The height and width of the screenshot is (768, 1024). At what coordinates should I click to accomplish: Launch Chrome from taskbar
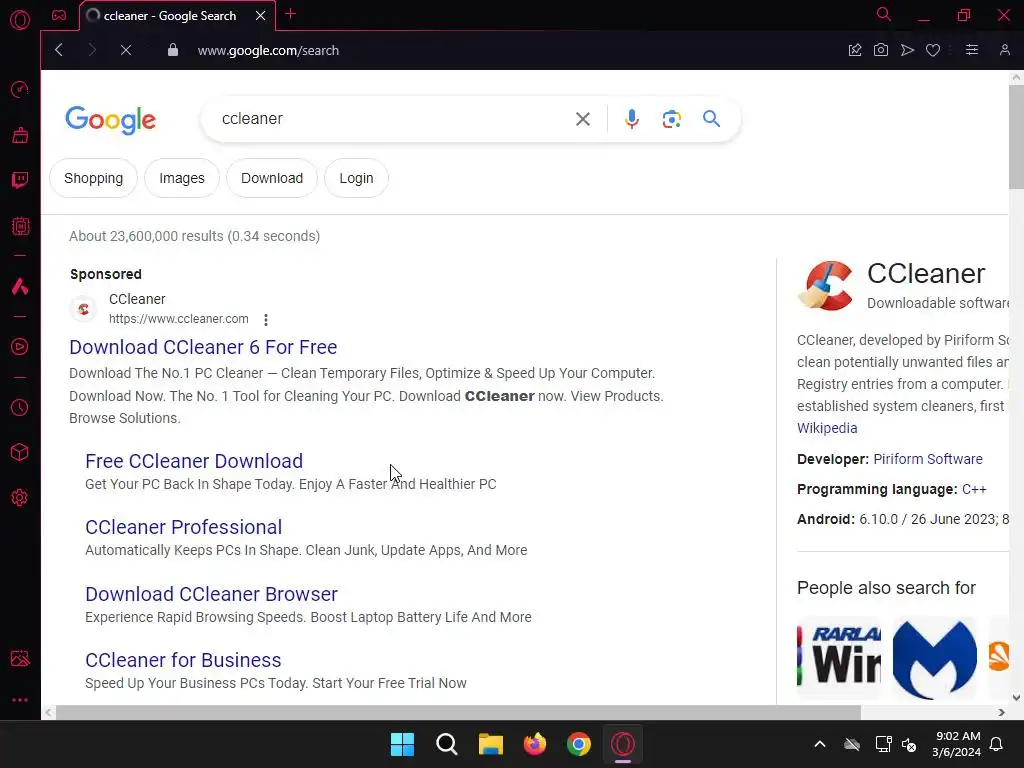(x=579, y=744)
